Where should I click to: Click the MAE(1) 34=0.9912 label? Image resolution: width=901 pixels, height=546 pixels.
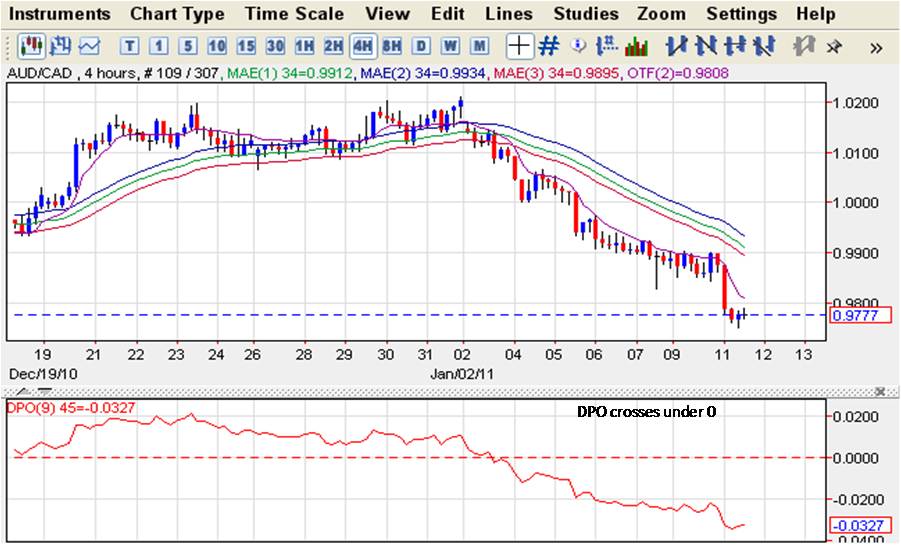pos(290,73)
